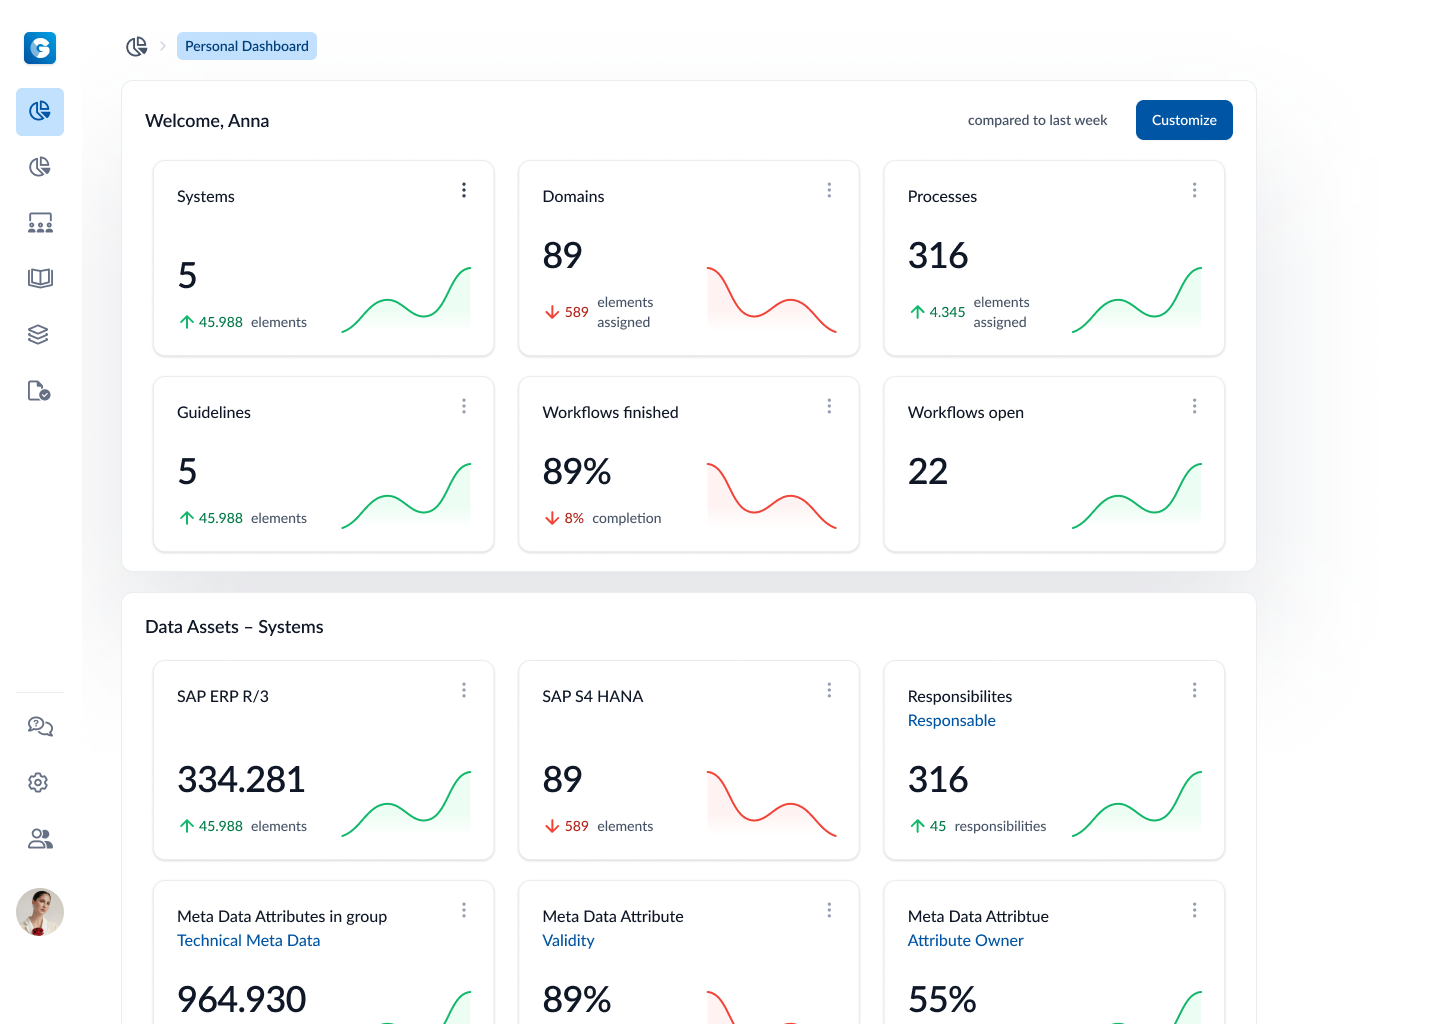Open the team presentation sidebar icon
Image resolution: width=1440 pixels, height=1024 pixels.
[40, 223]
